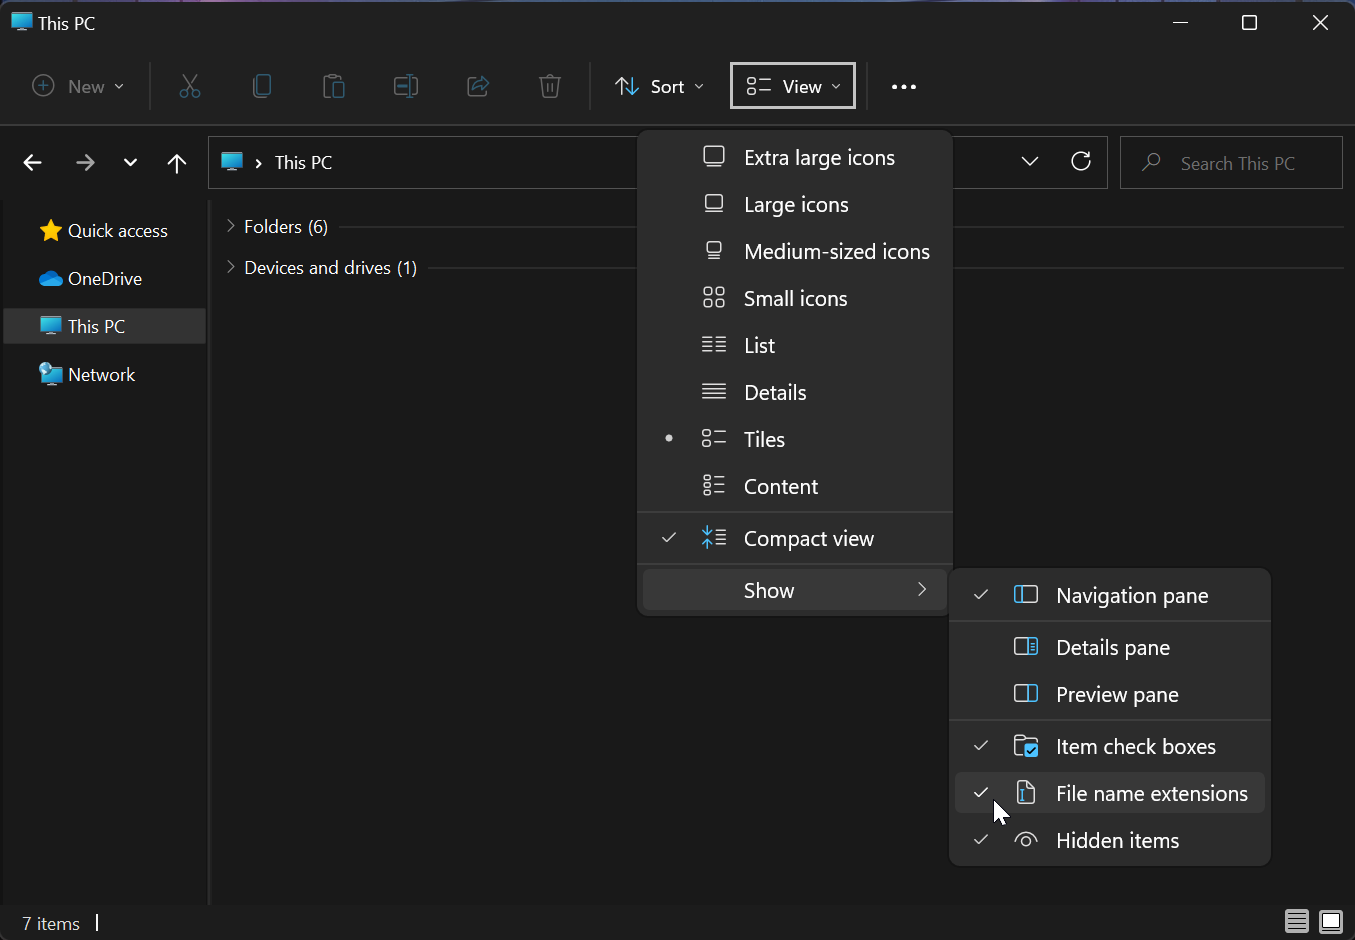Screen dimensions: 1355x940
Task: Uncheck Navigation pane in Show submenu
Action: pos(1131,596)
